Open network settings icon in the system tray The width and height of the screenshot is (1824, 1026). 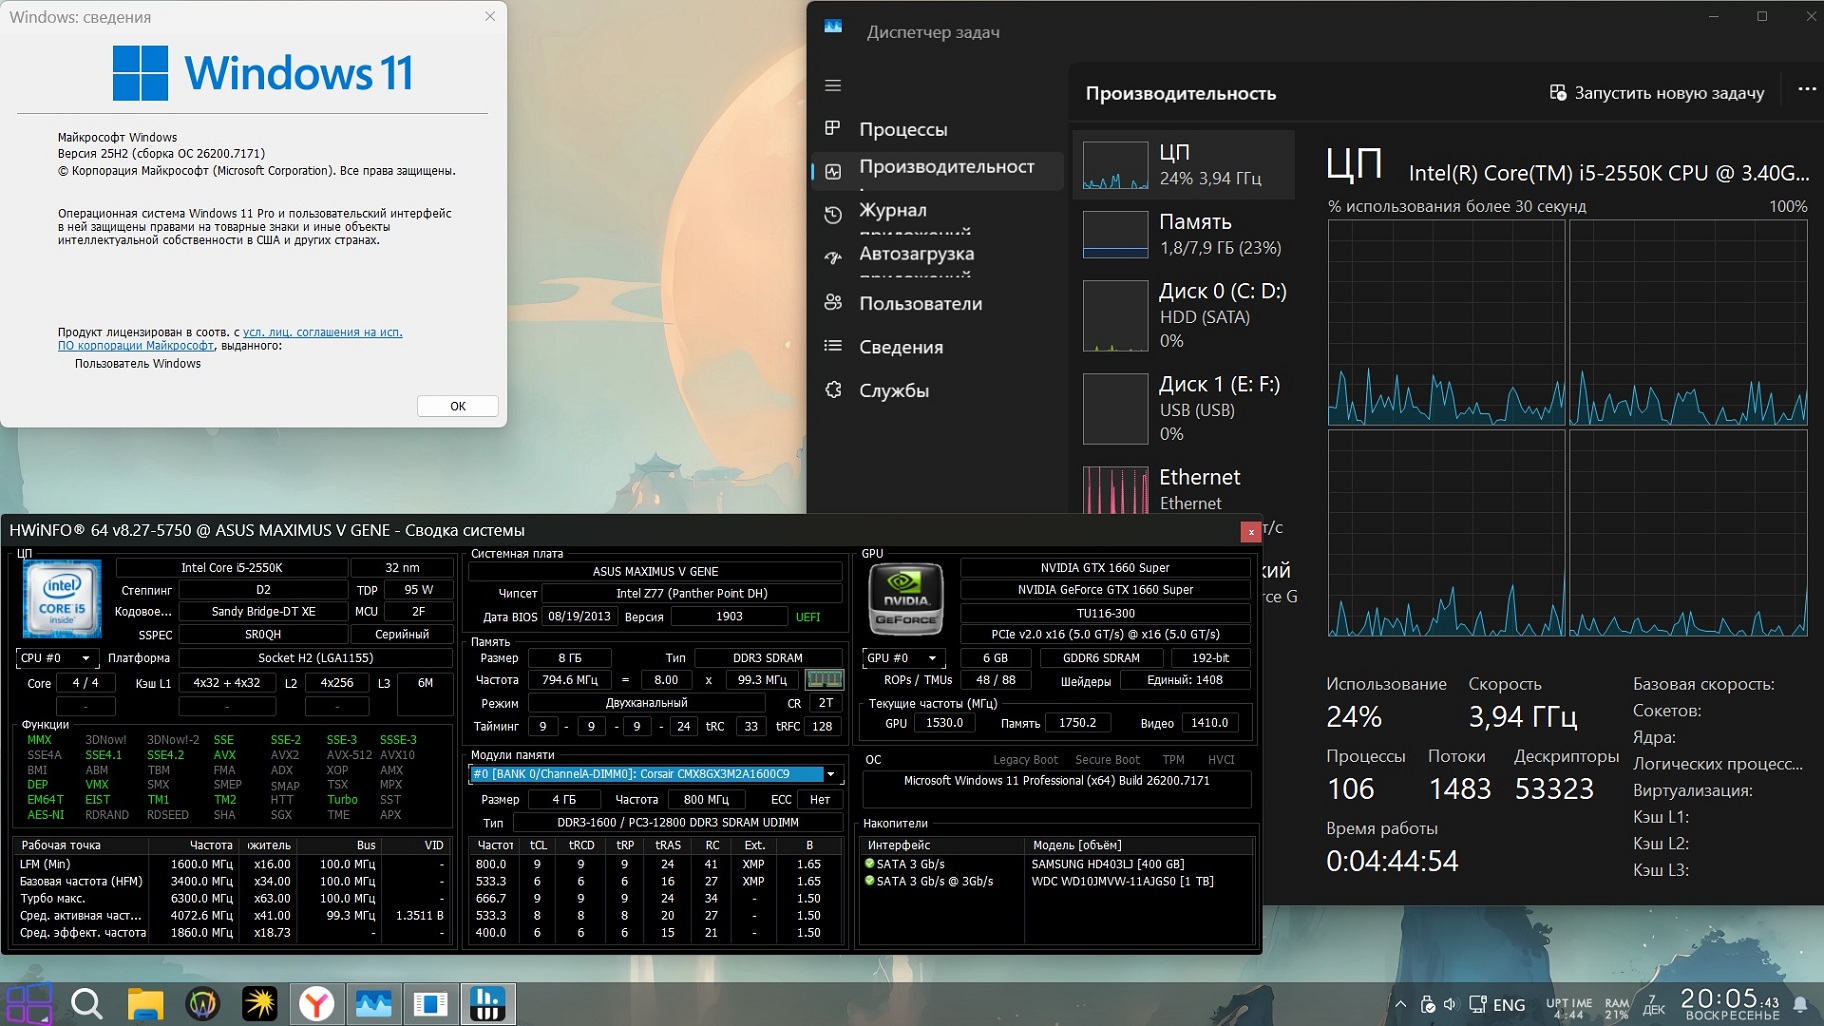[x=1477, y=1004]
